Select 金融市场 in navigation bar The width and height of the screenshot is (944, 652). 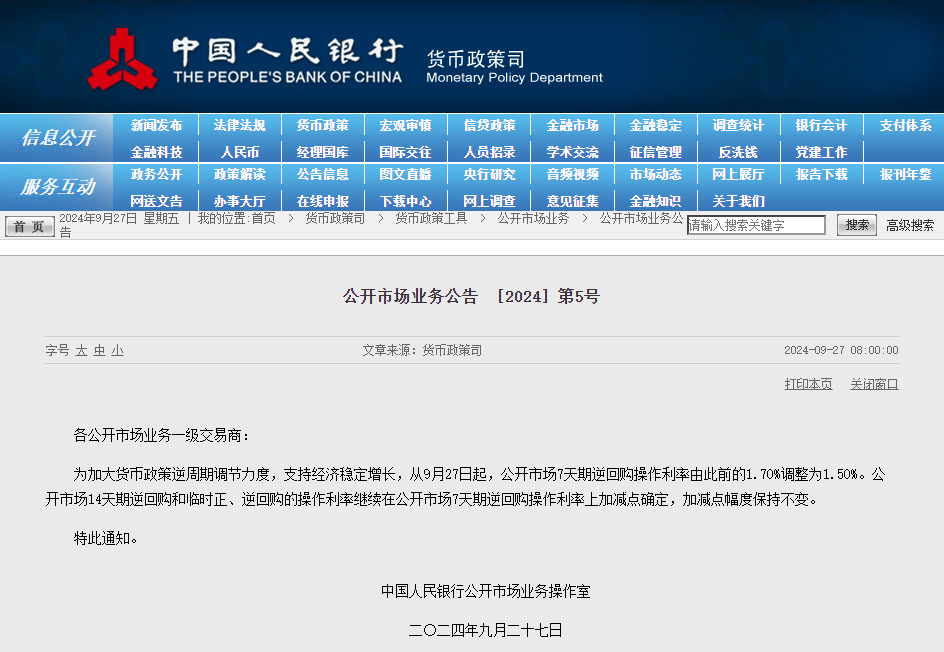572,125
